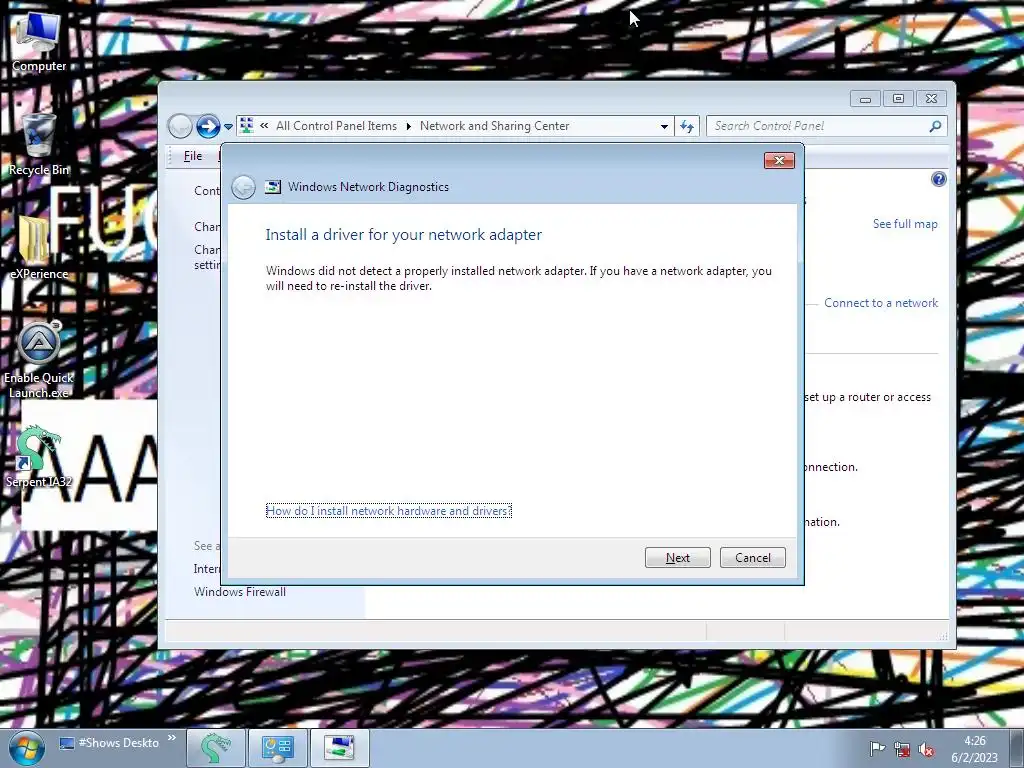Click the Windows Start orb
Viewport: 1024px width, 768px height.
(26, 748)
